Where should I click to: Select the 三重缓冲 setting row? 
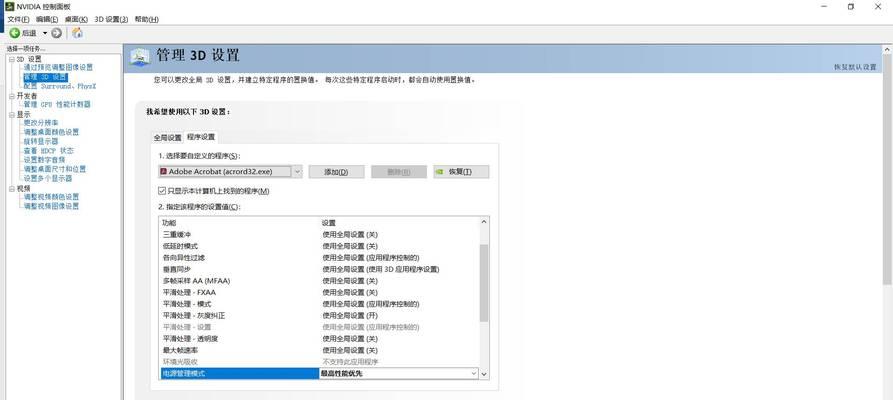(319, 235)
